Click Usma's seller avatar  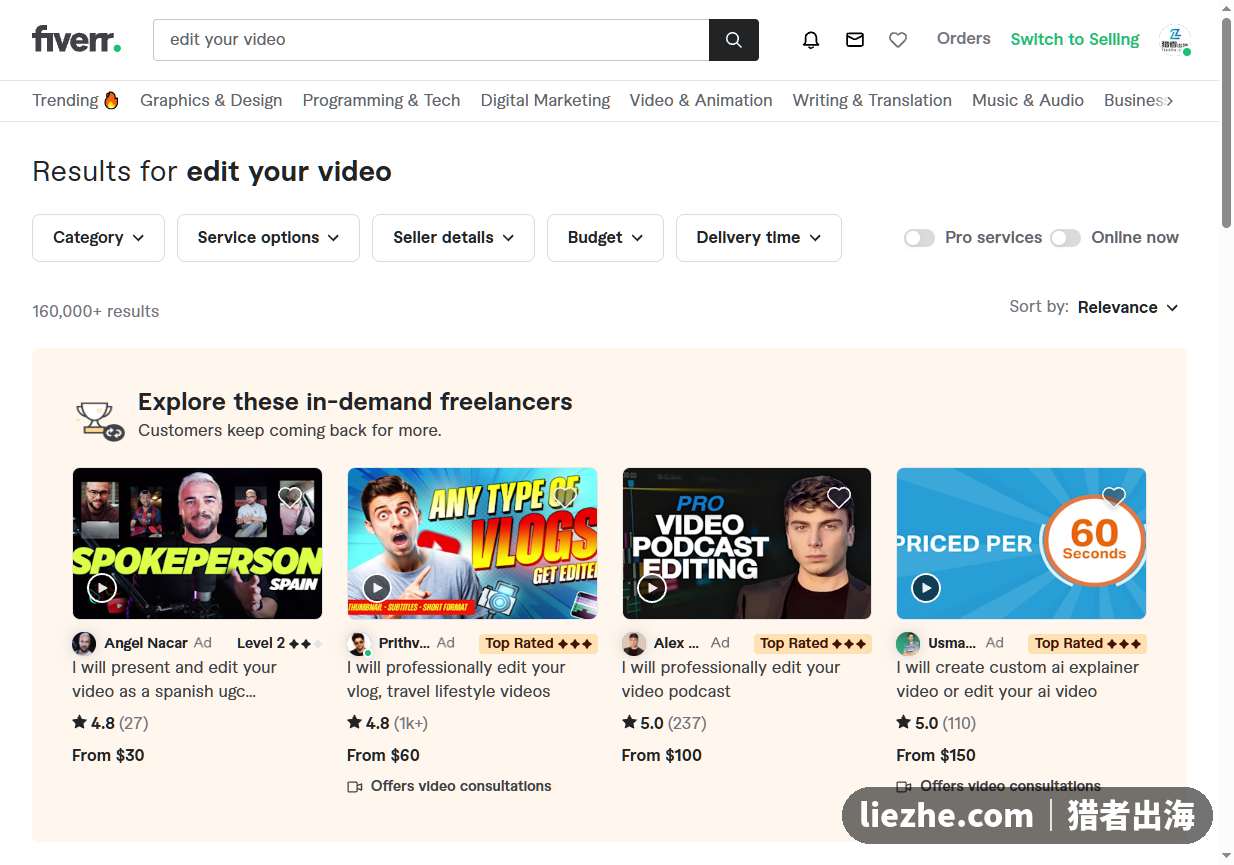(x=908, y=643)
